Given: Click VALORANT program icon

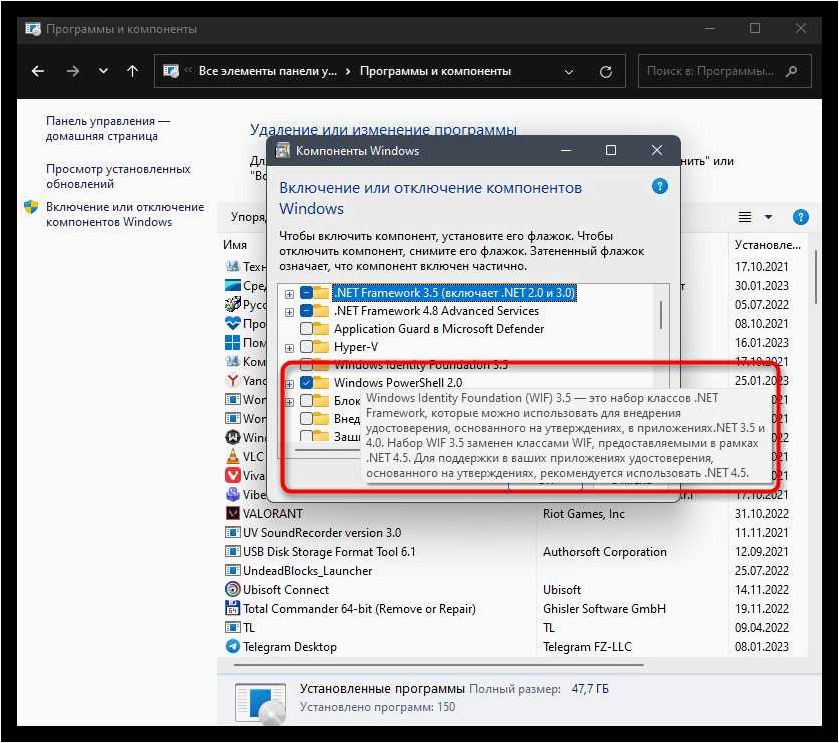Looking at the screenshot, I should point(232,514).
